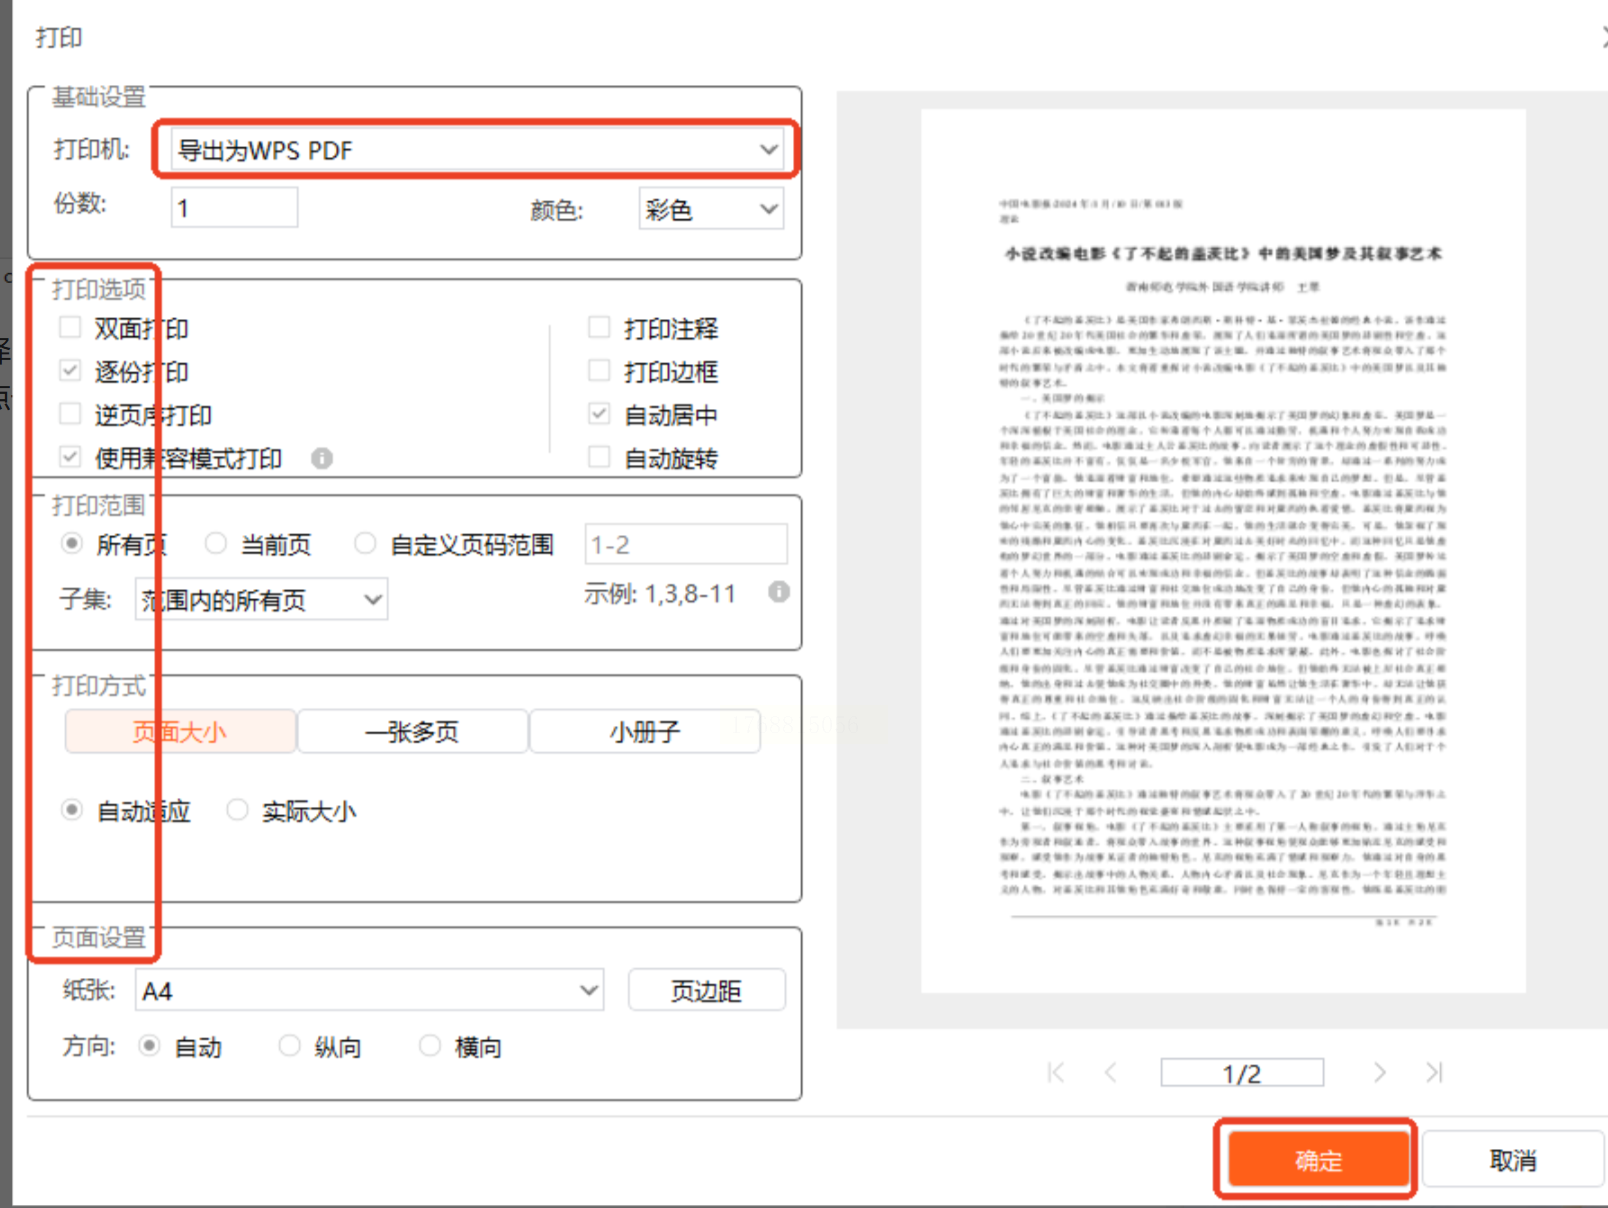Expand the 颜色 dropdown showing 彩色
This screenshot has width=1608, height=1208.
[x=710, y=209]
